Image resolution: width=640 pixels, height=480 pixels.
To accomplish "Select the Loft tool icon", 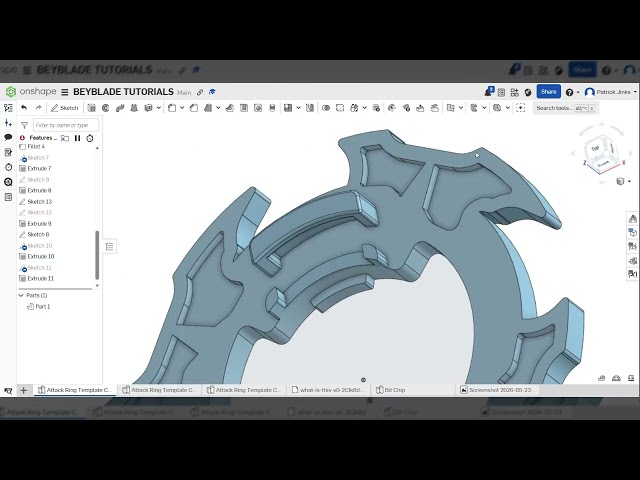I will [134, 108].
